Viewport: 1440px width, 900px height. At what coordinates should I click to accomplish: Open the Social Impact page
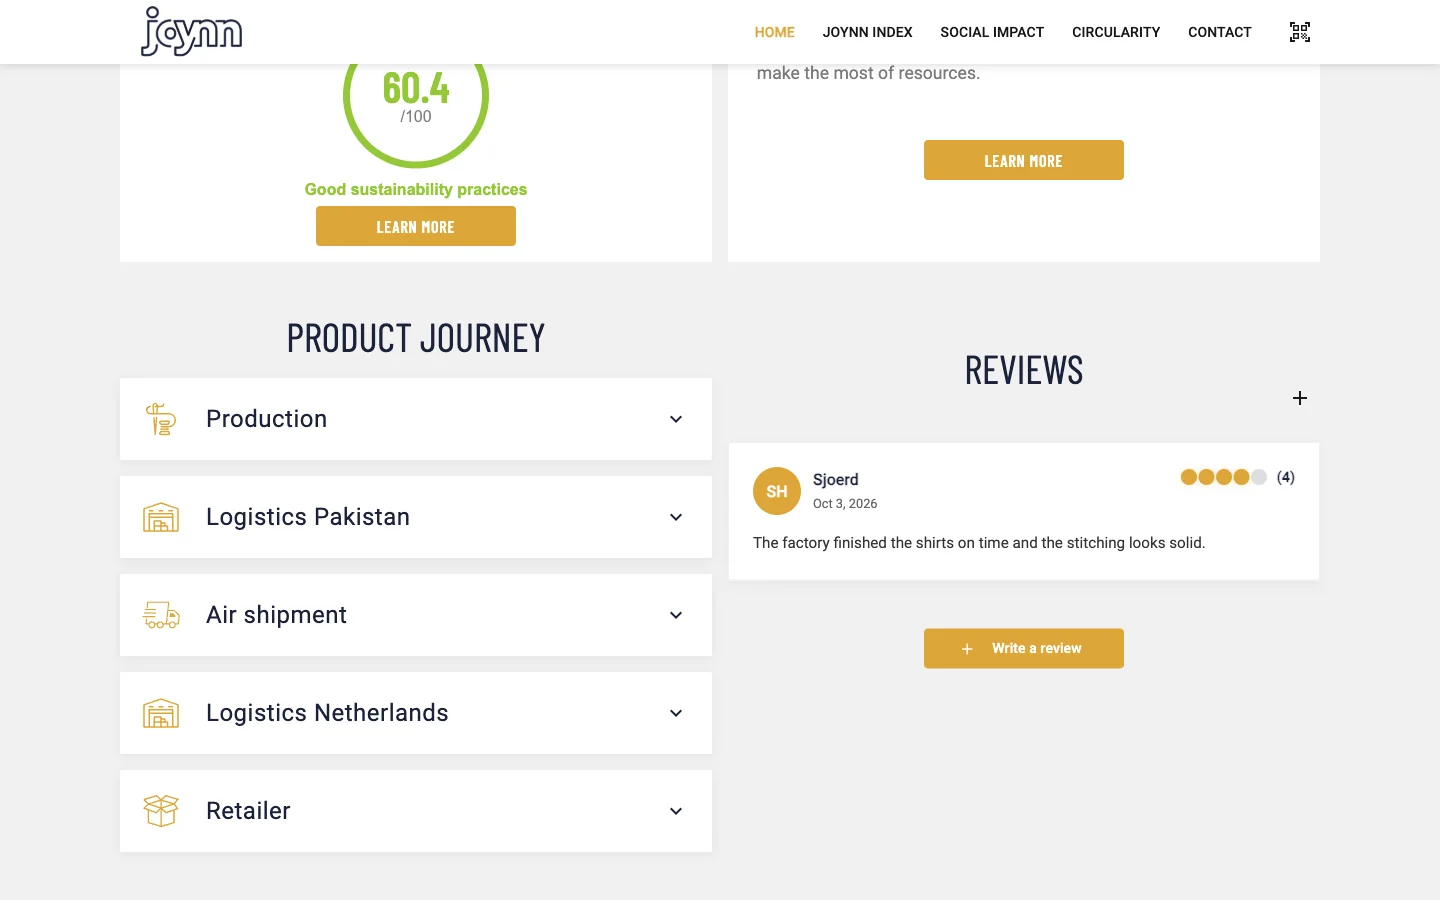(x=992, y=32)
